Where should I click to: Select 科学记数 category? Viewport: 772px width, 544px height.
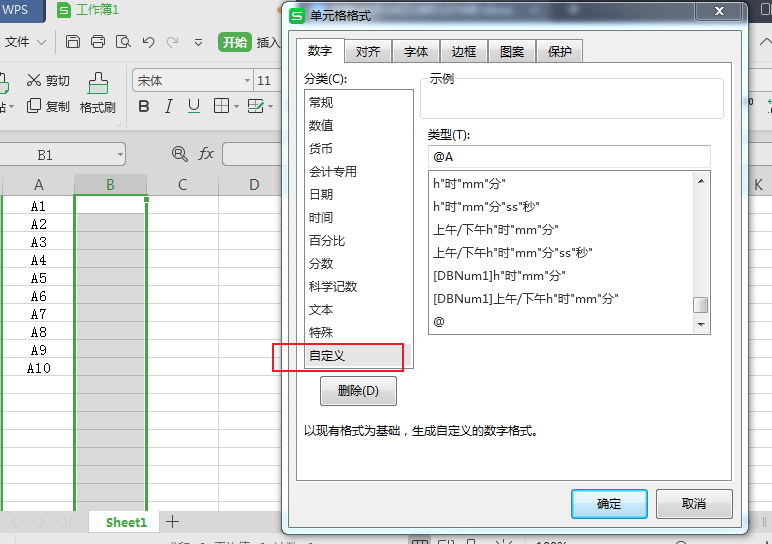[358, 287]
